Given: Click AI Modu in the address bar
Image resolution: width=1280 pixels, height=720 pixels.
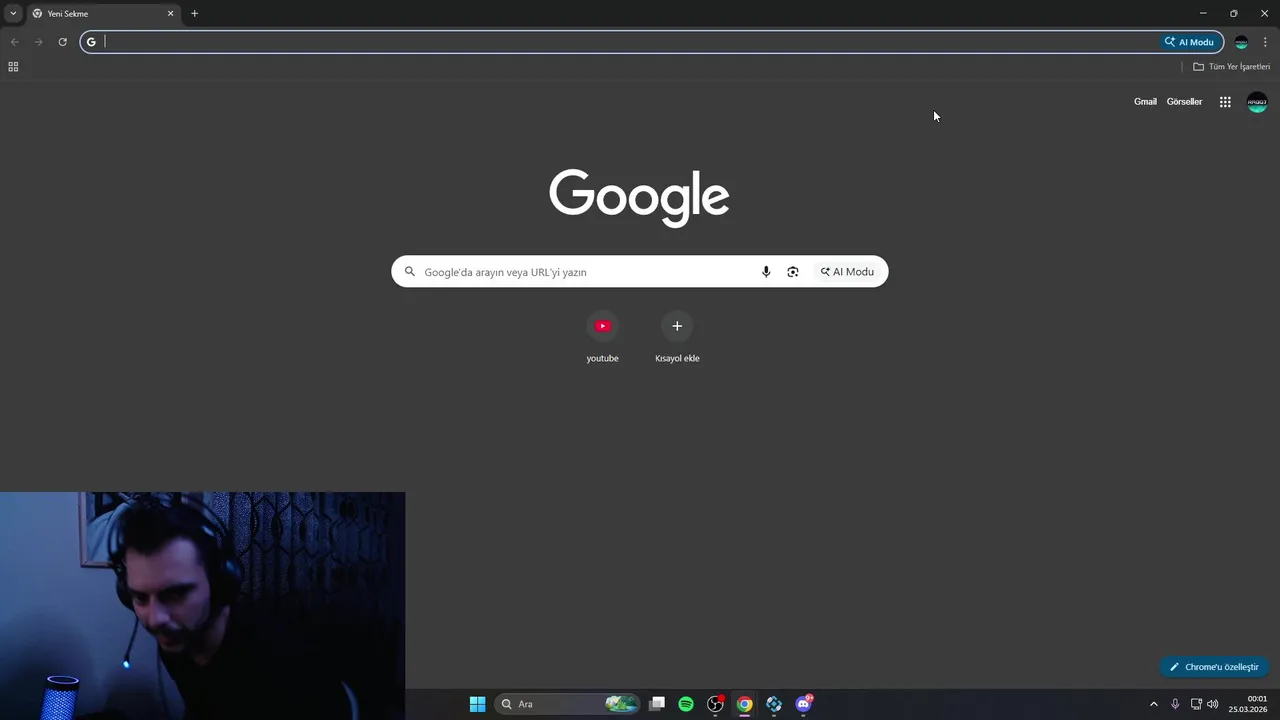Looking at the screenshot, I should (x=1189, y=42).
